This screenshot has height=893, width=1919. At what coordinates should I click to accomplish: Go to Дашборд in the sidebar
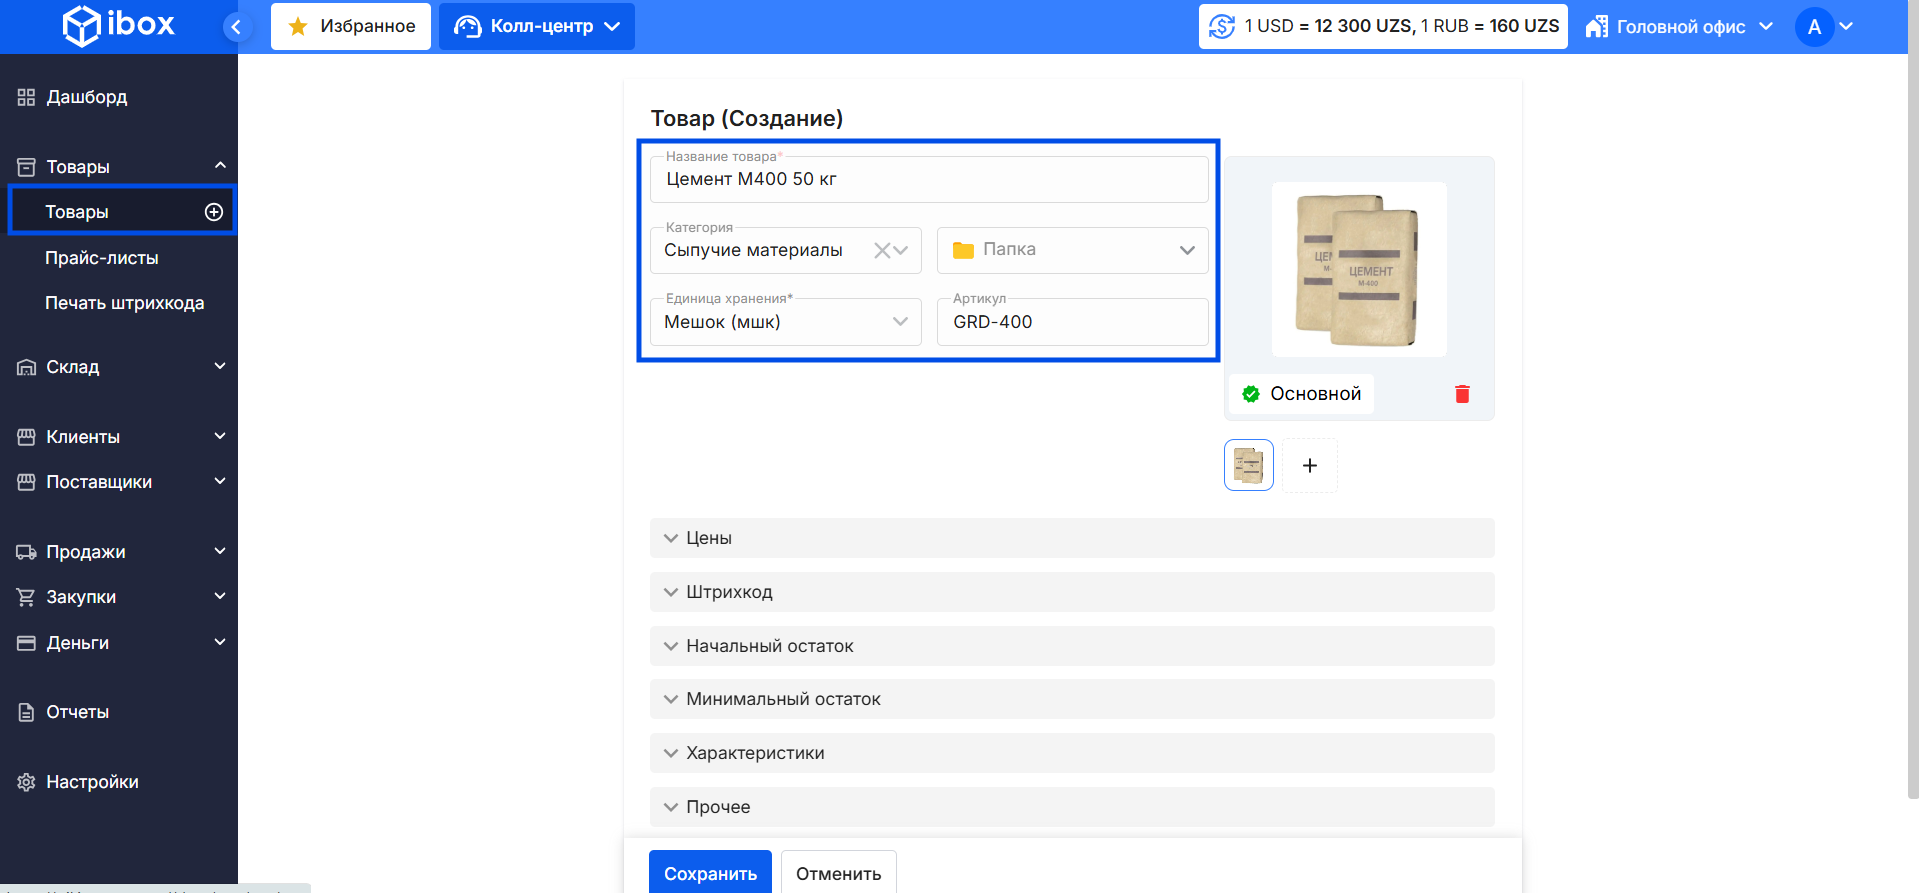87,97
